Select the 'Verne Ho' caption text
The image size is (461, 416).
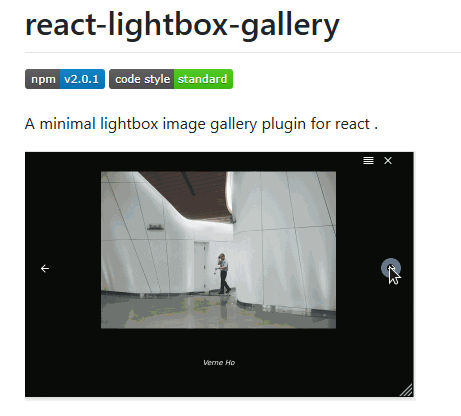coord(219,362)
